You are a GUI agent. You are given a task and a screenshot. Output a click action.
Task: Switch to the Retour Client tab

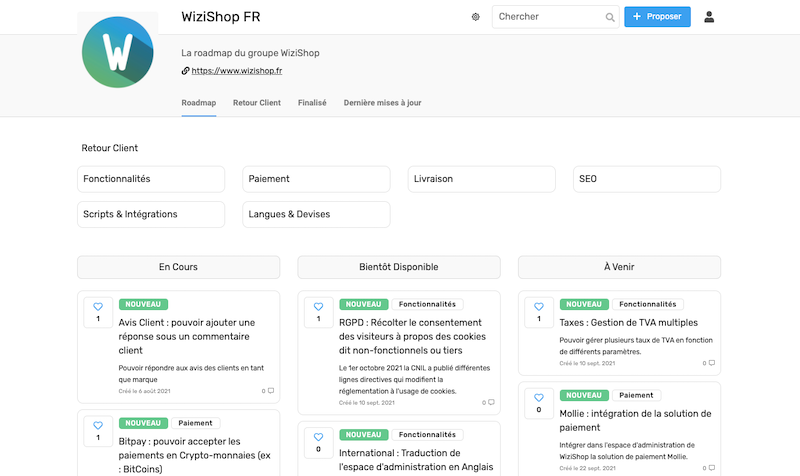click(x=257, y=103)
